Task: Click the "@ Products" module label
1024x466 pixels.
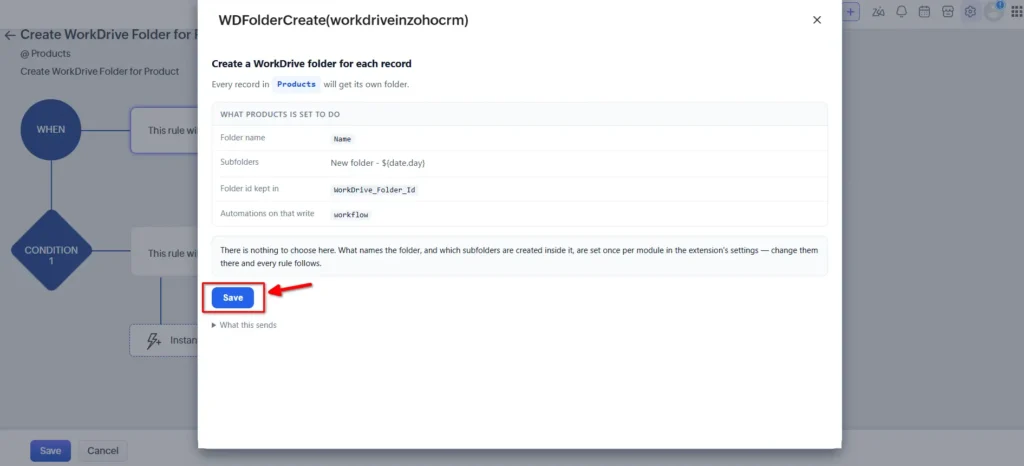Action: click(x=45, y=54)
